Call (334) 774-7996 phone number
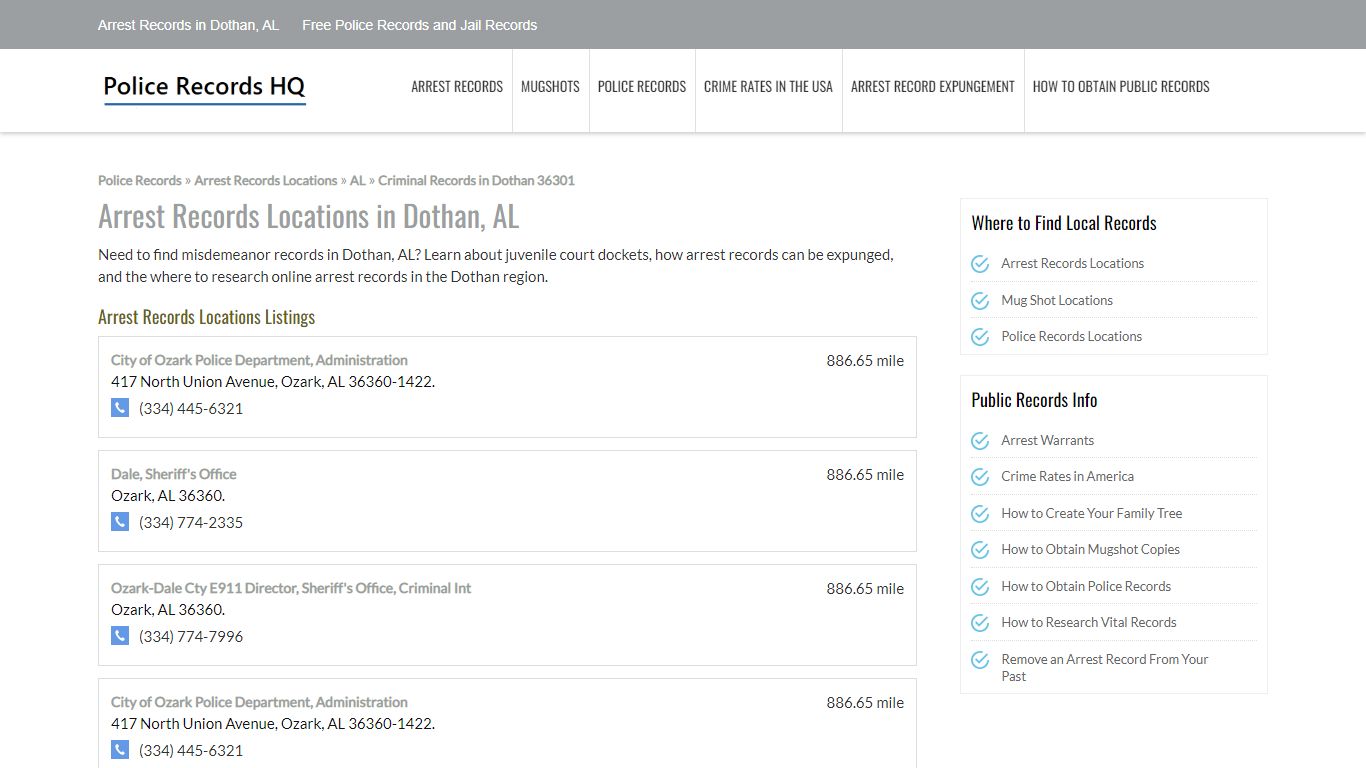The width and height of the screenshot is (1366, 768). tap(191, 636)
